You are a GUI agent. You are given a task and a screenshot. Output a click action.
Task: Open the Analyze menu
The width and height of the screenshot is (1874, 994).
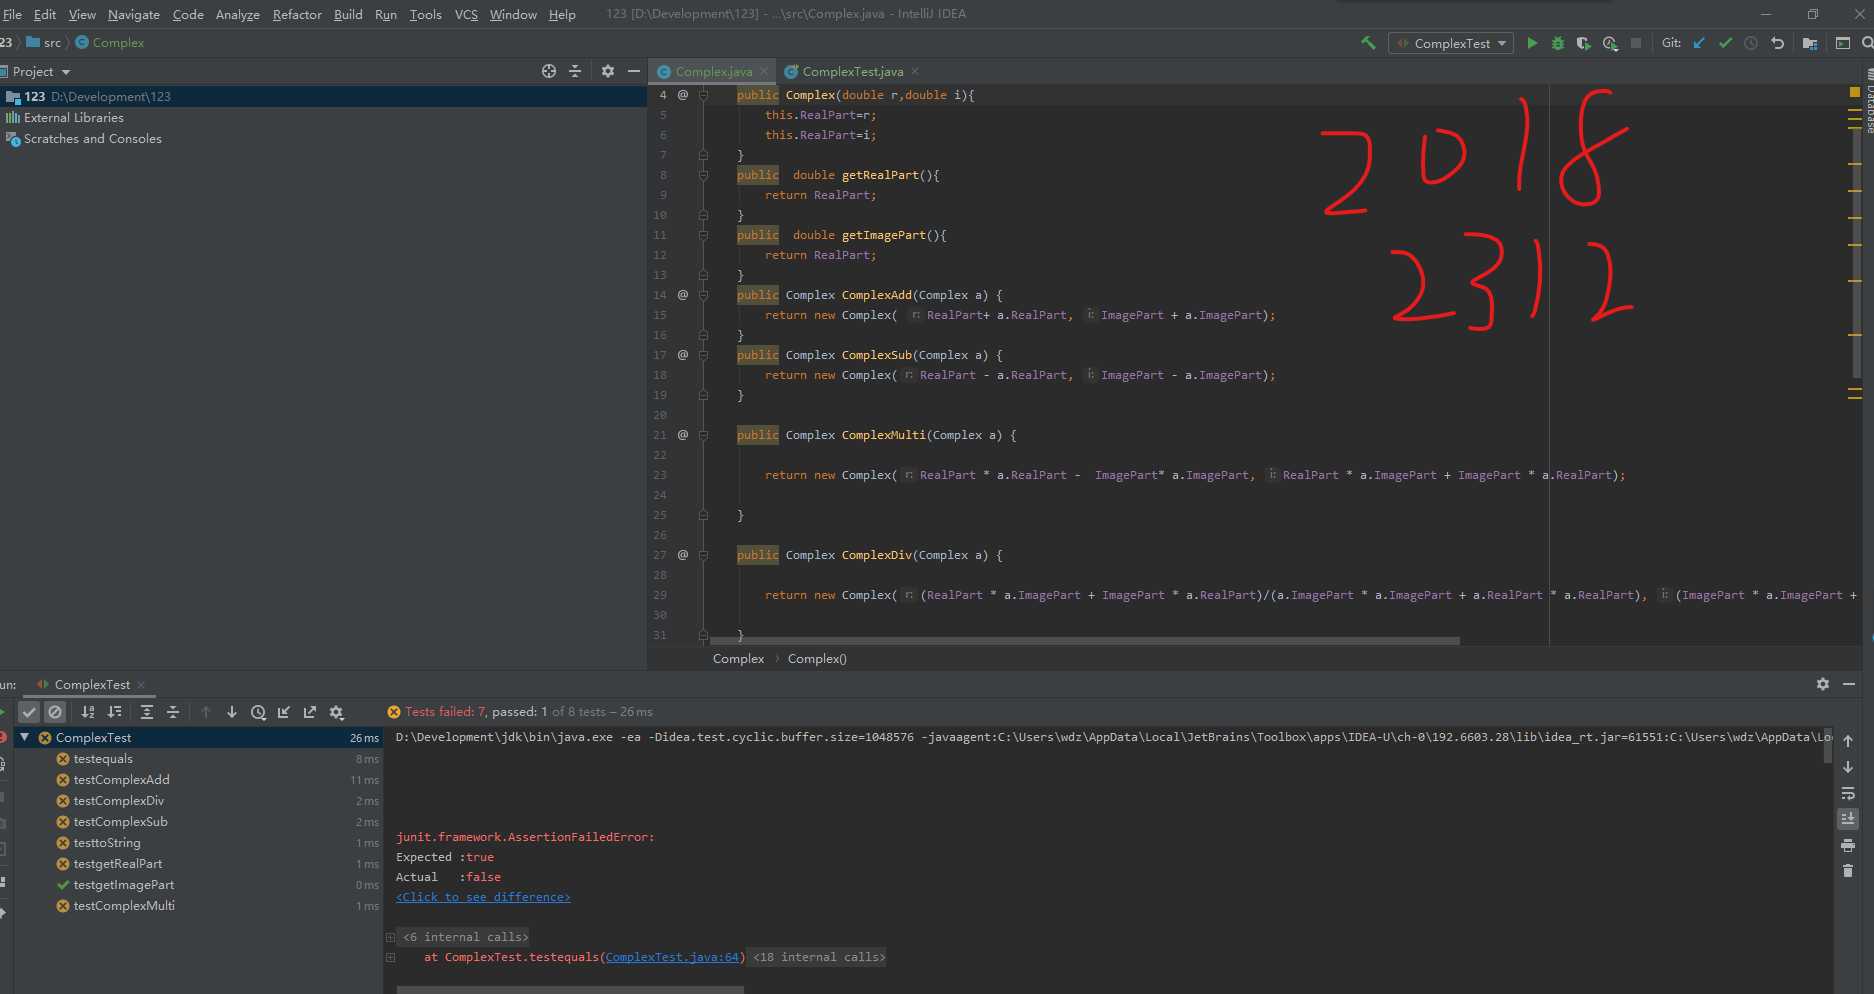237,14
